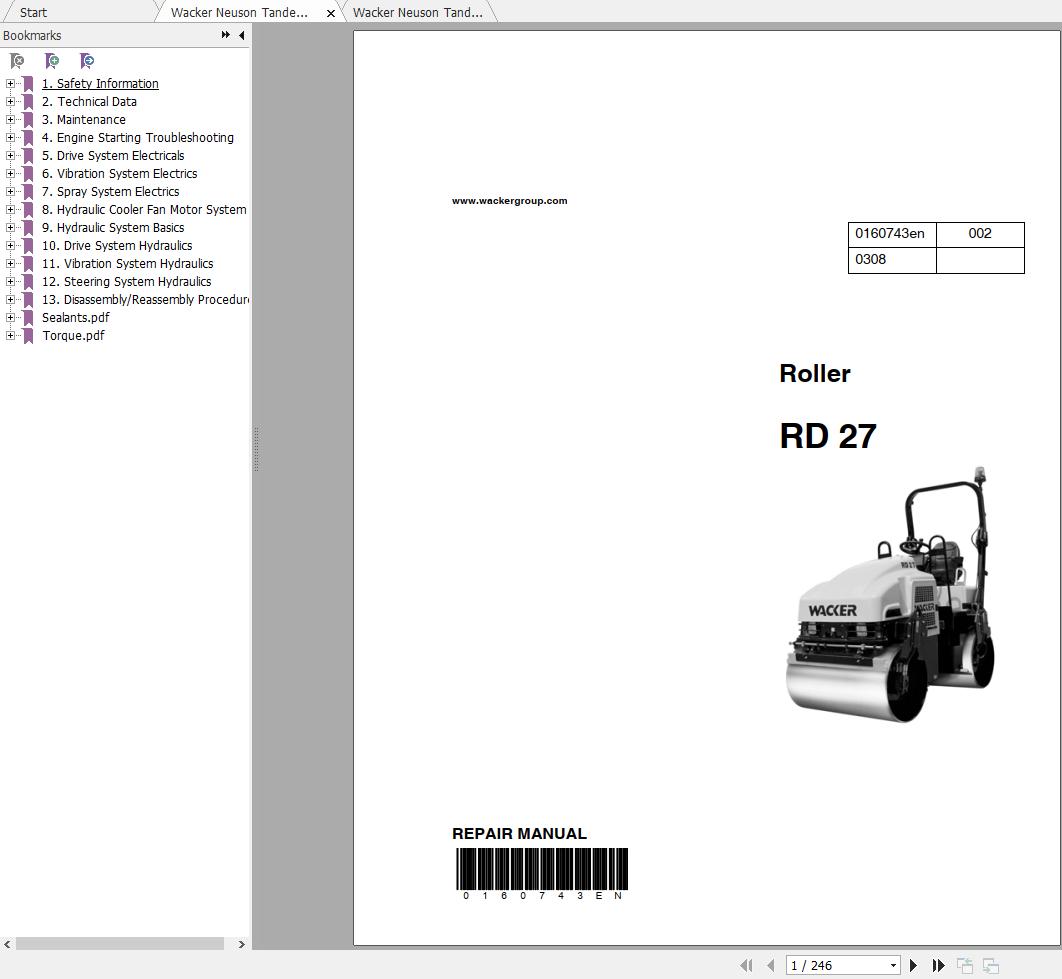Open 13. Disassembly/Reassembly Procedures bookmark
This screenshot has height=979, width=1062.
146,299
